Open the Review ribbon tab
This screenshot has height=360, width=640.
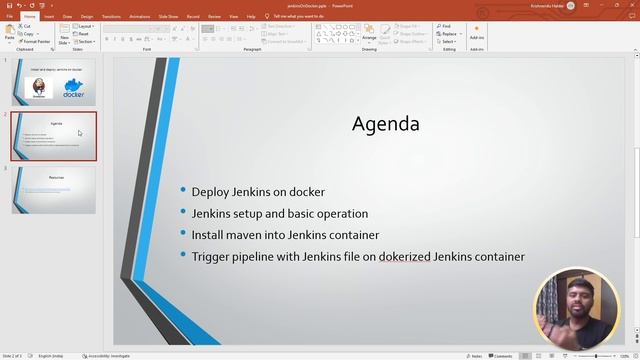214,17
